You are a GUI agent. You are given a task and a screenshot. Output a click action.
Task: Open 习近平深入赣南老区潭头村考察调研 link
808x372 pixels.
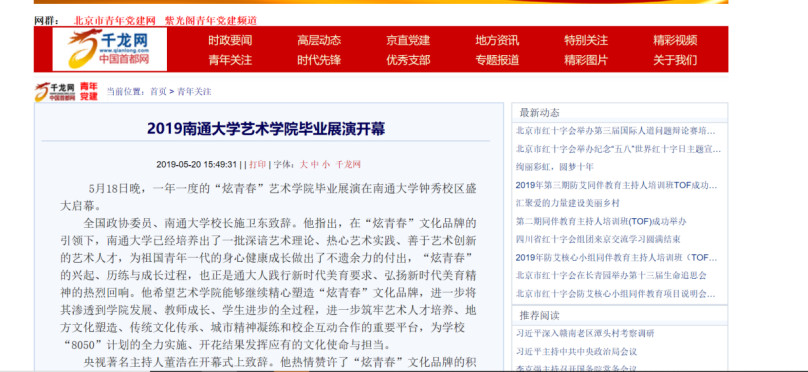tap(585, 333)
